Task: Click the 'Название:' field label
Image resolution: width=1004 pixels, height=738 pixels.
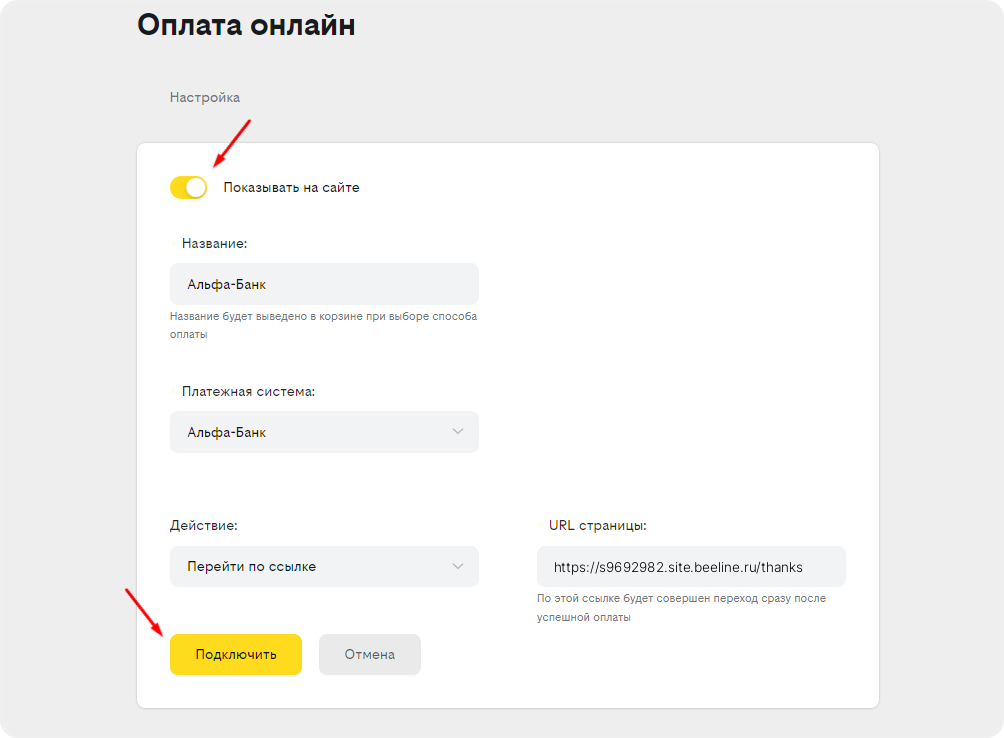Action: [x=214, y=243]
